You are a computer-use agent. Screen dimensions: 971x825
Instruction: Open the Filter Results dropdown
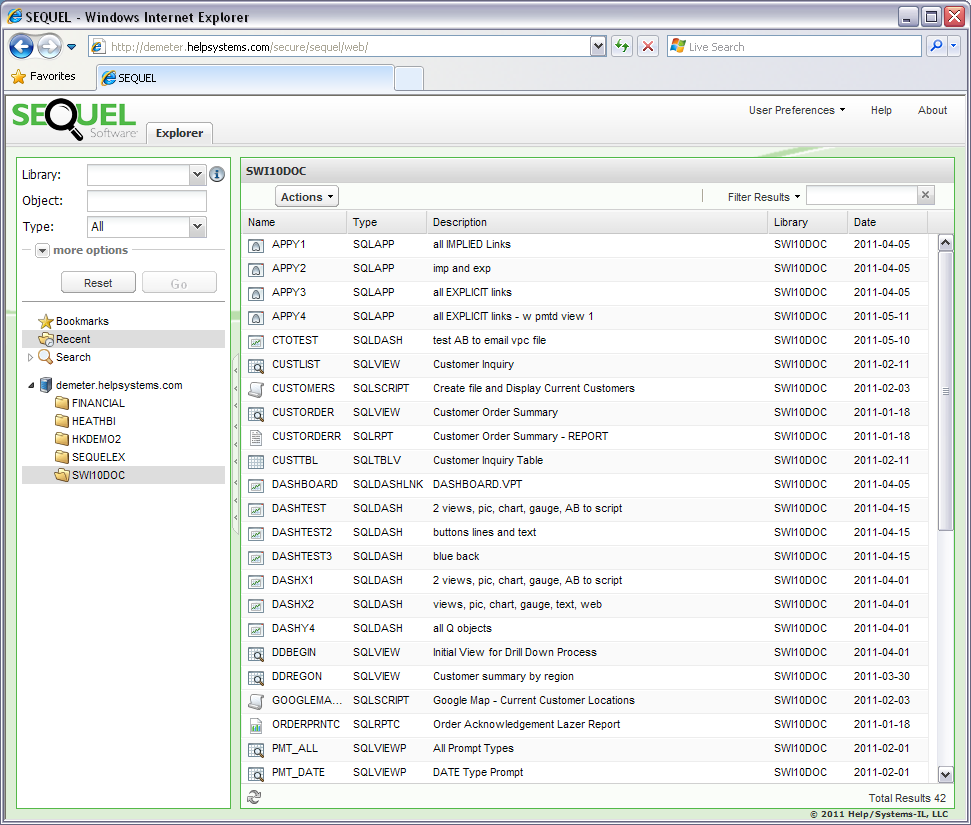coord(764,197)
